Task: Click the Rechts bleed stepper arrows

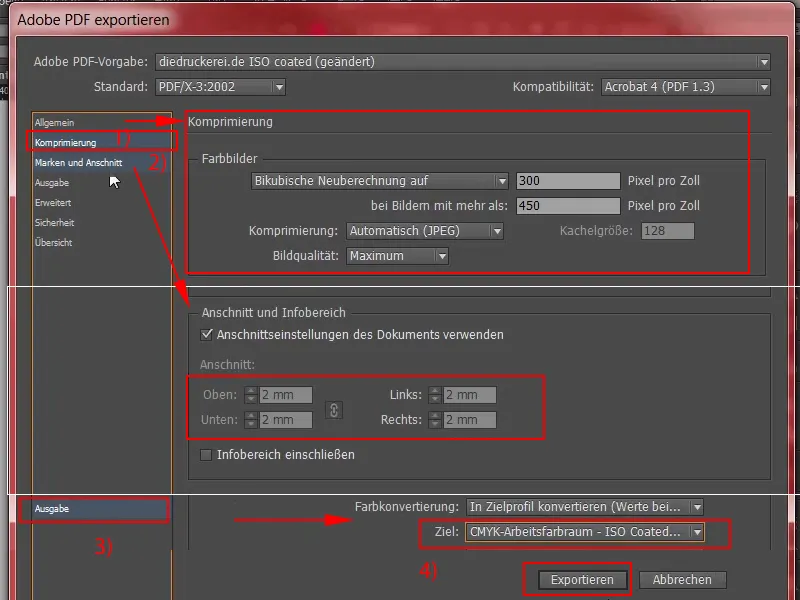Action: (435, 420)
